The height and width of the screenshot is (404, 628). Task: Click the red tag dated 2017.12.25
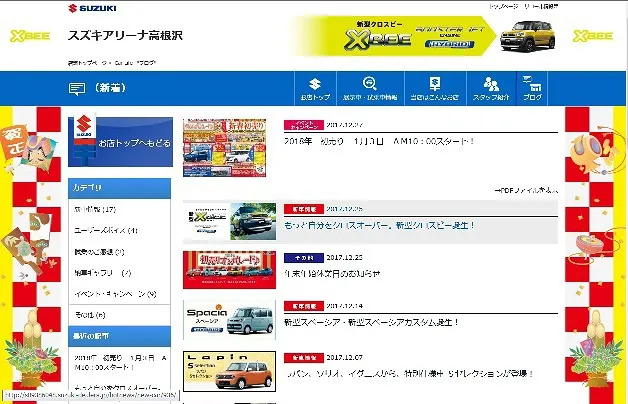click(304, 209)
